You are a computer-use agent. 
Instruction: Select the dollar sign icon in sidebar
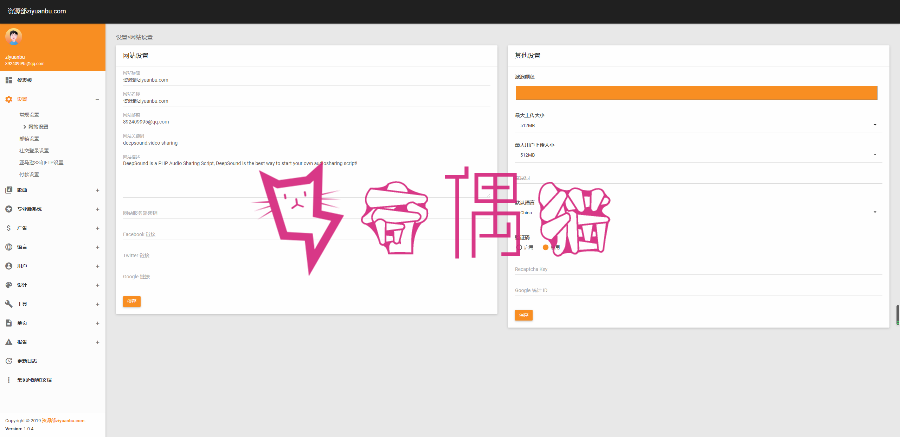tap(9, 228)
